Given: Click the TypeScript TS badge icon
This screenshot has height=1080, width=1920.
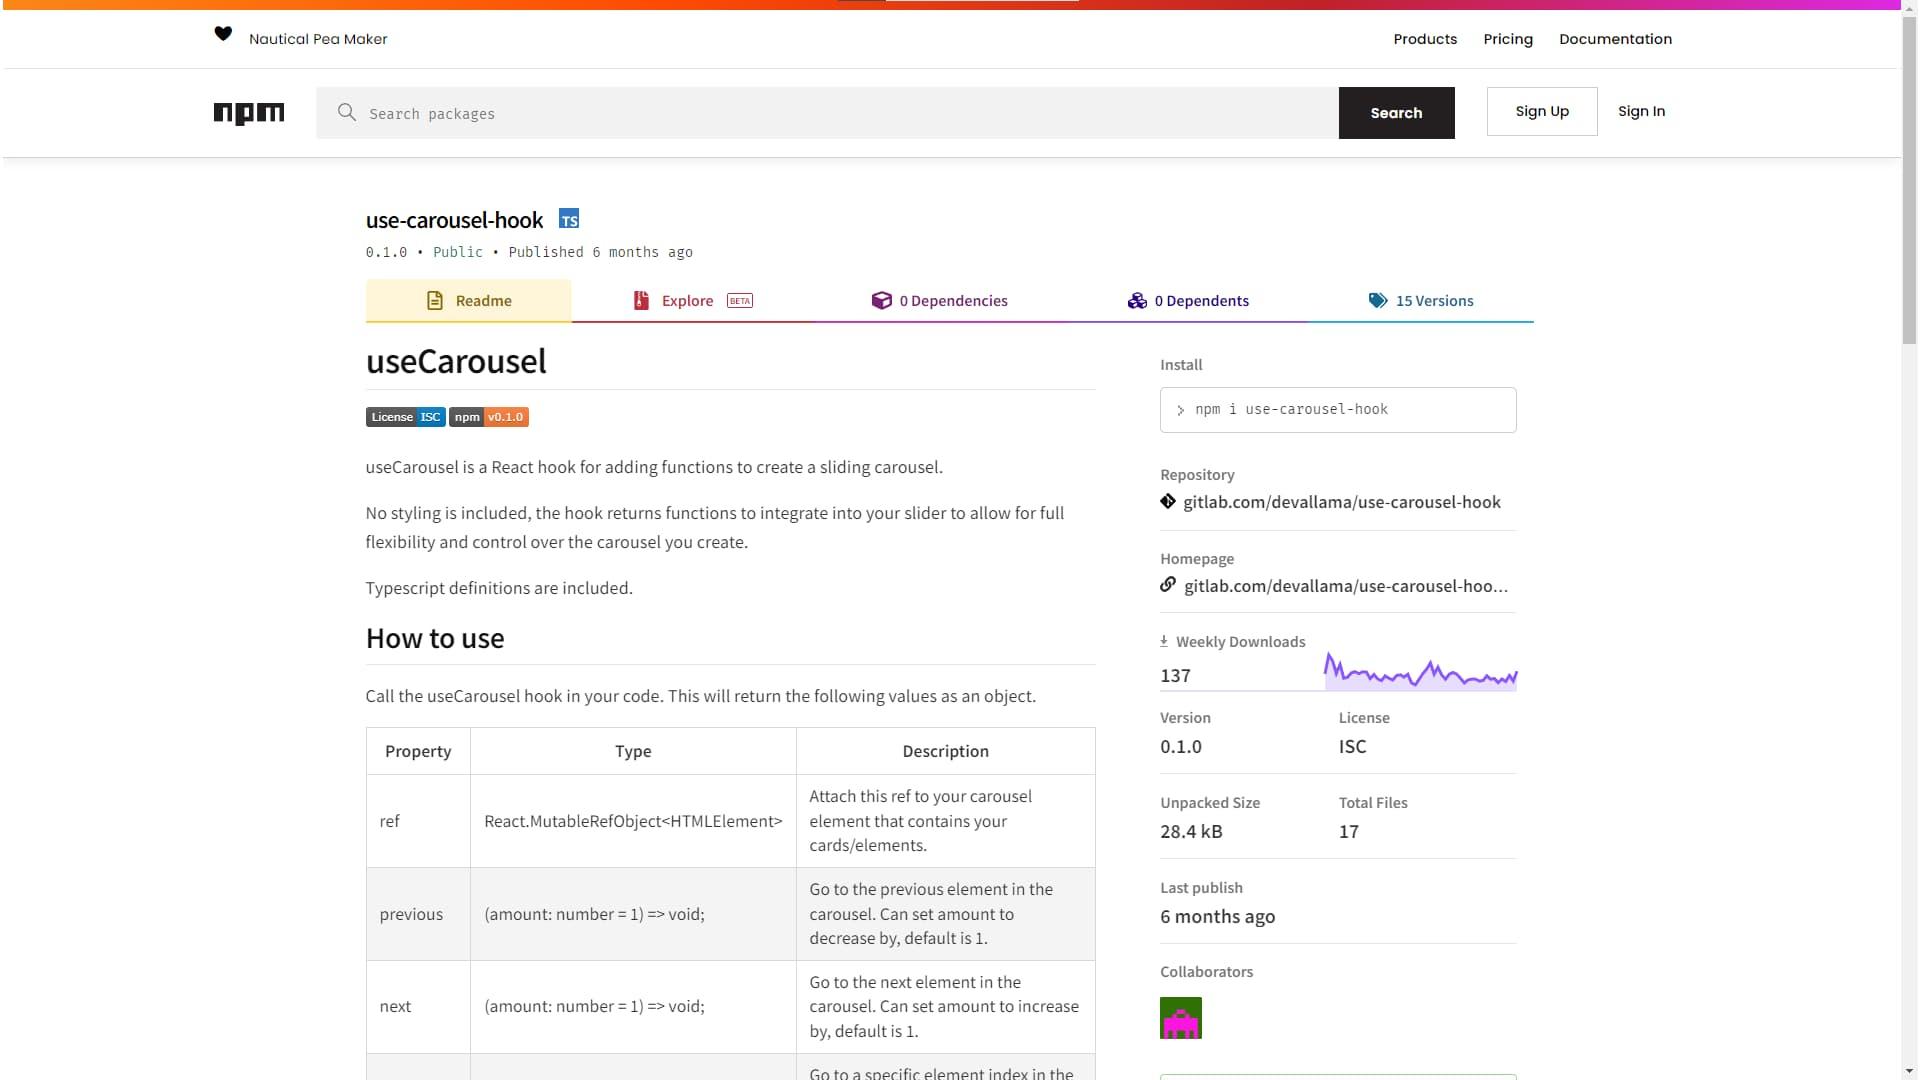Looking at the screenshot, I should [x=568, y=220].
